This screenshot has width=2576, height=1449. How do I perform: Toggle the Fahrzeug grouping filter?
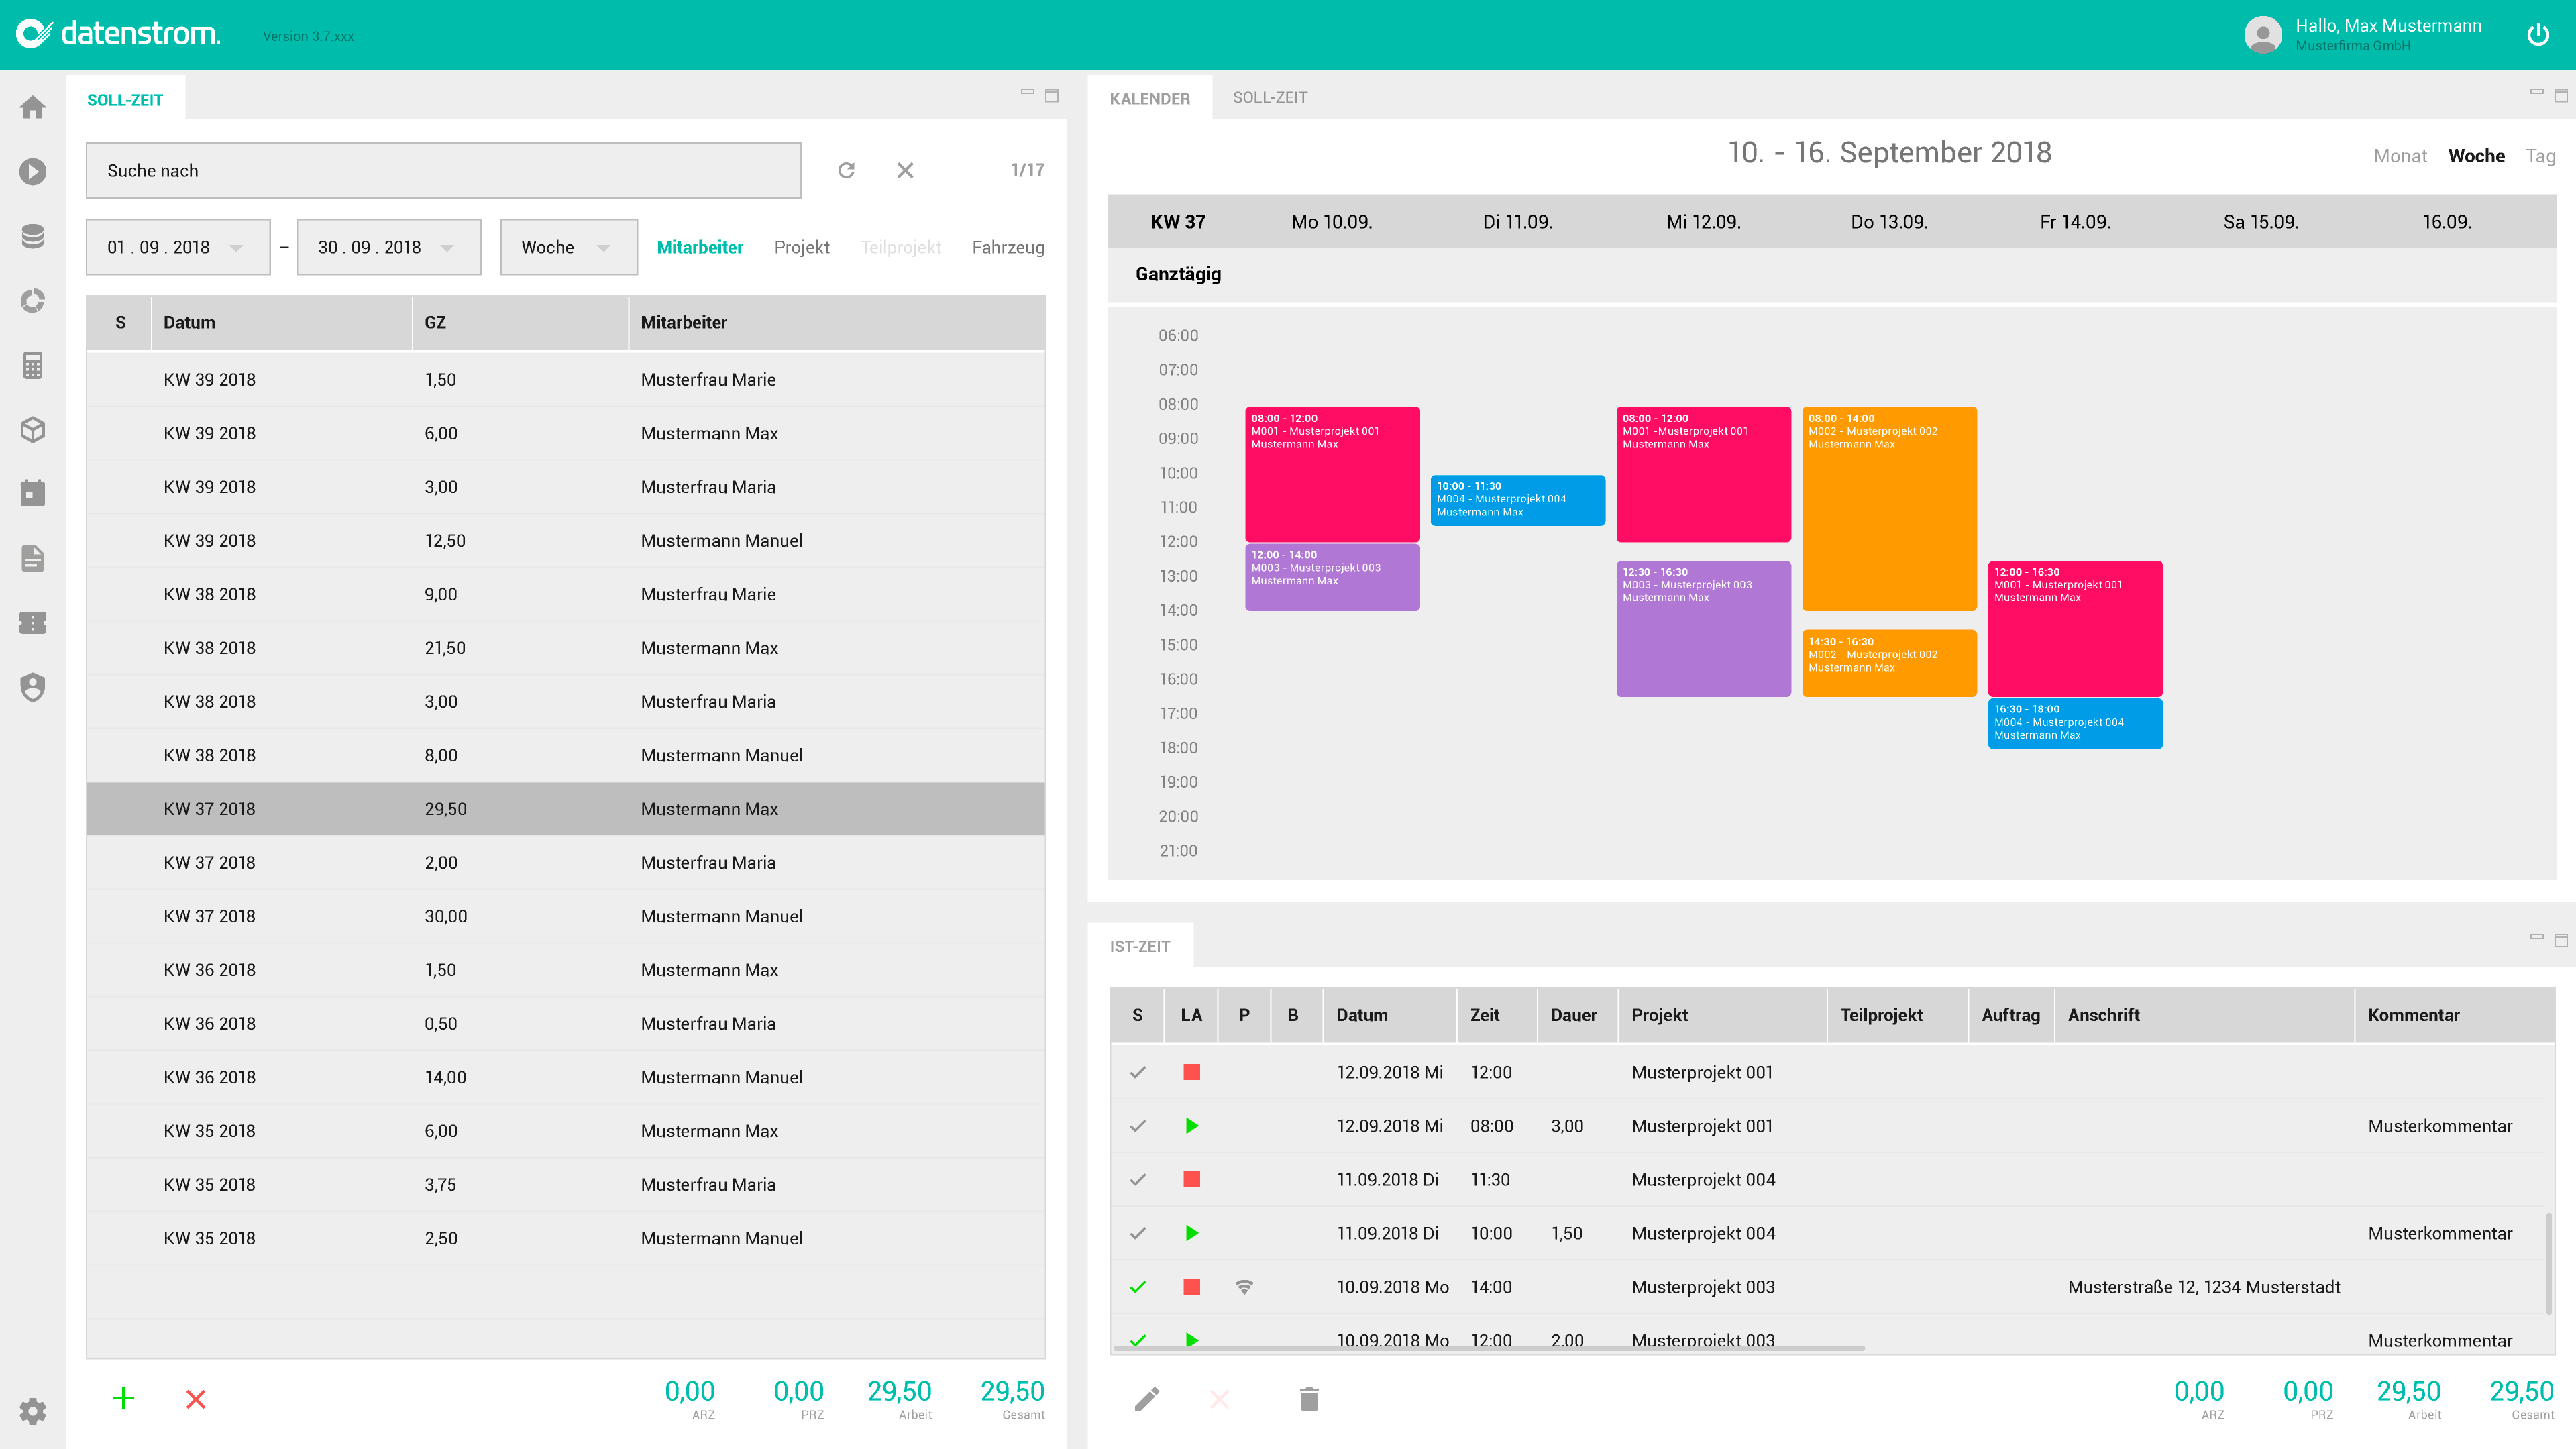click(x=1007, y=247)
